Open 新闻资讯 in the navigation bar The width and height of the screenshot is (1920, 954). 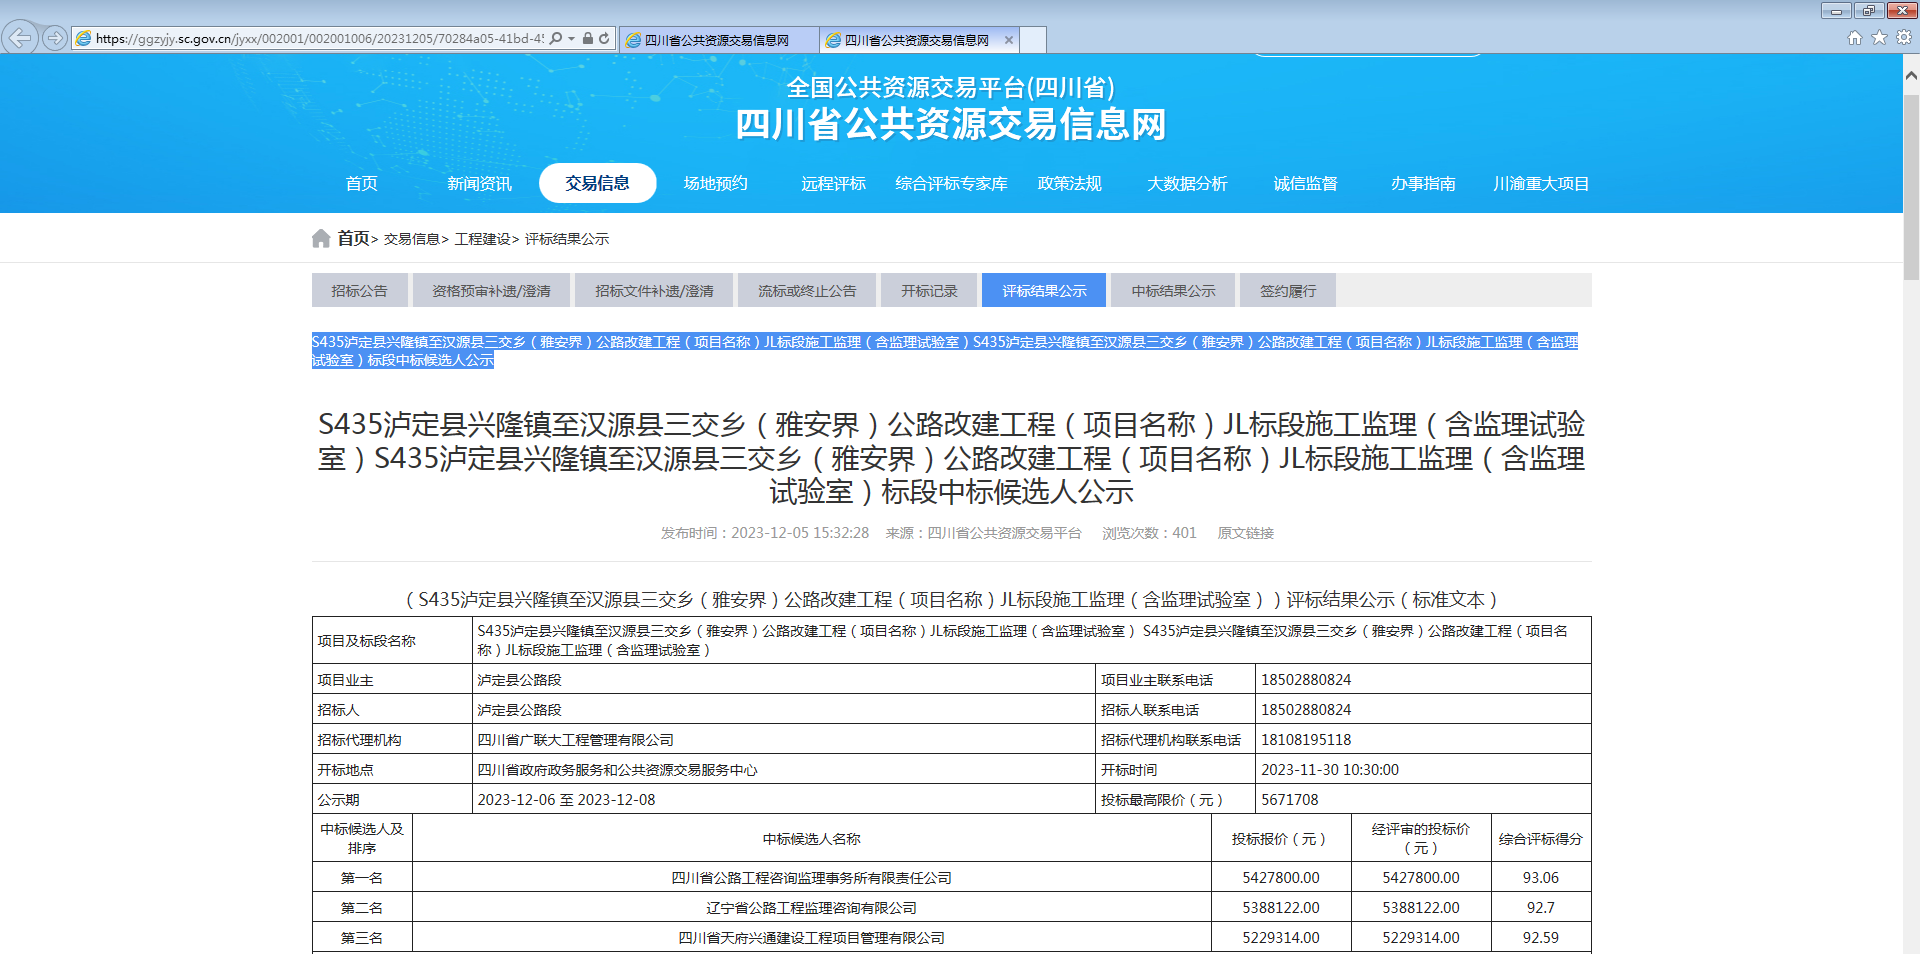(x=479, y=183)
